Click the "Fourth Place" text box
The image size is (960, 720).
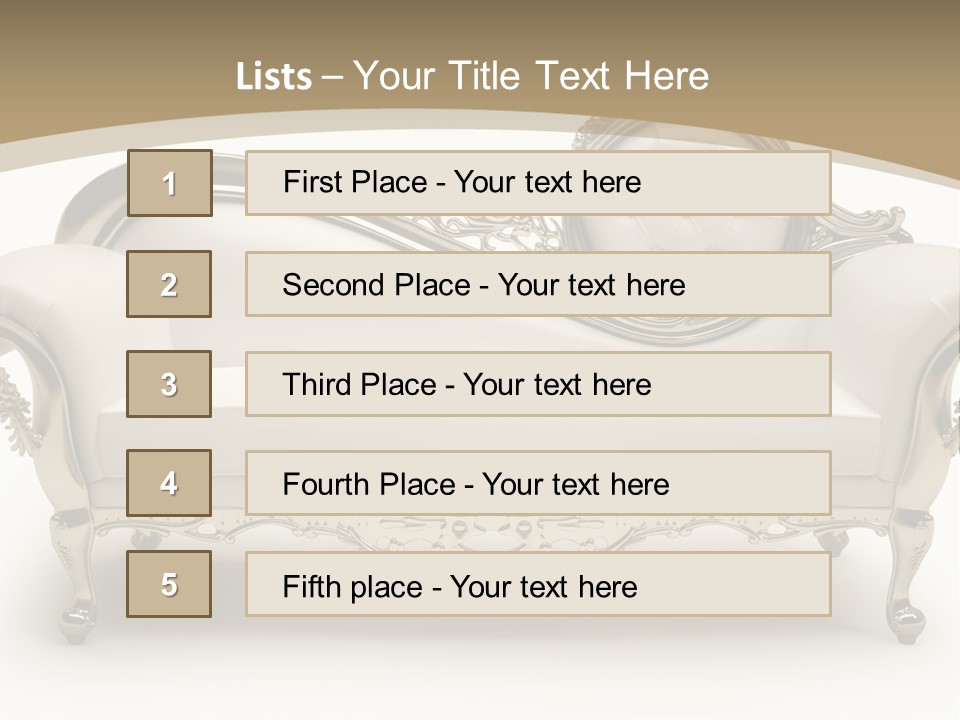coord(538,483)
